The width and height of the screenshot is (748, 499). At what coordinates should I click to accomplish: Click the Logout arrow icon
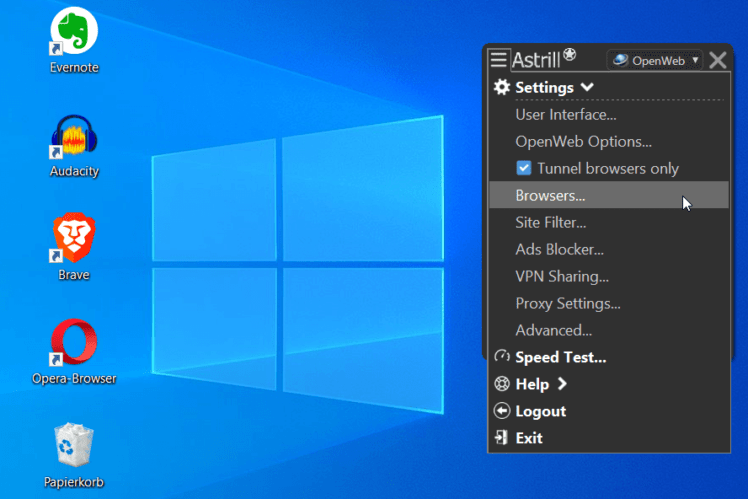(502, 411)
